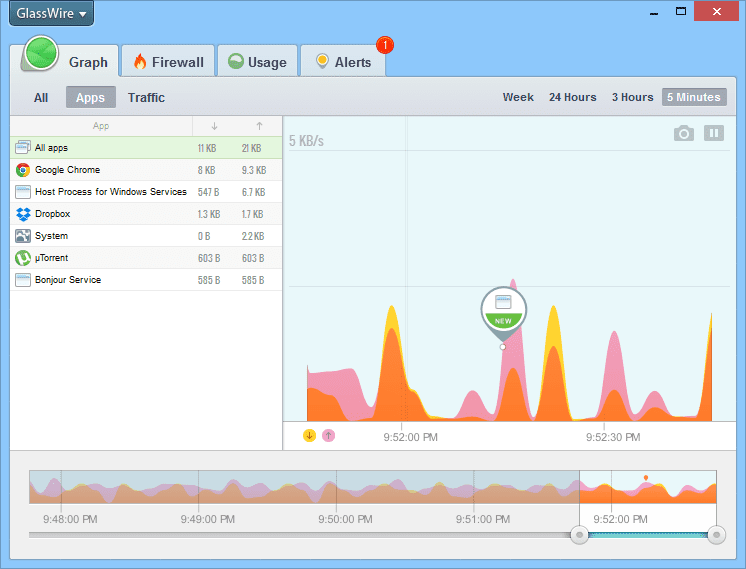Select the All apps row
The image size is (746, 569).
tap(146, 147)
